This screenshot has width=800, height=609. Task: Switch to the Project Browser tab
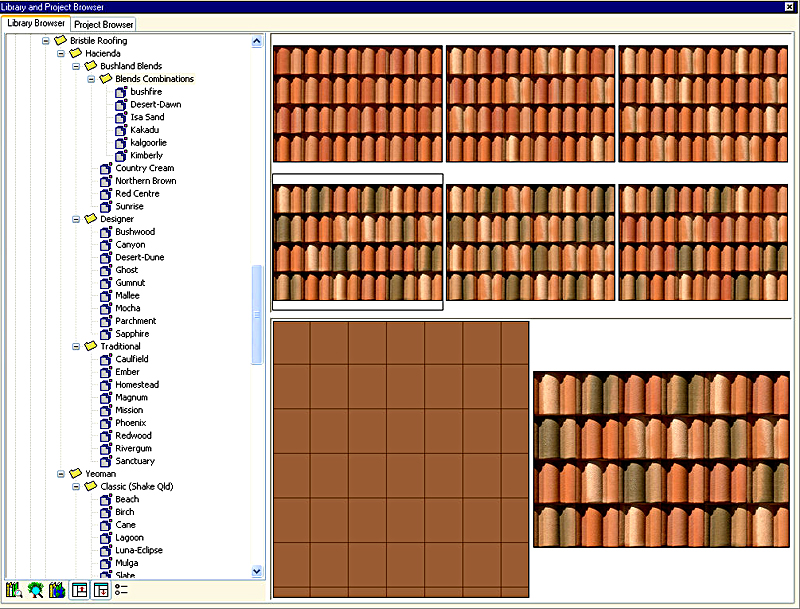pos(104,24)
